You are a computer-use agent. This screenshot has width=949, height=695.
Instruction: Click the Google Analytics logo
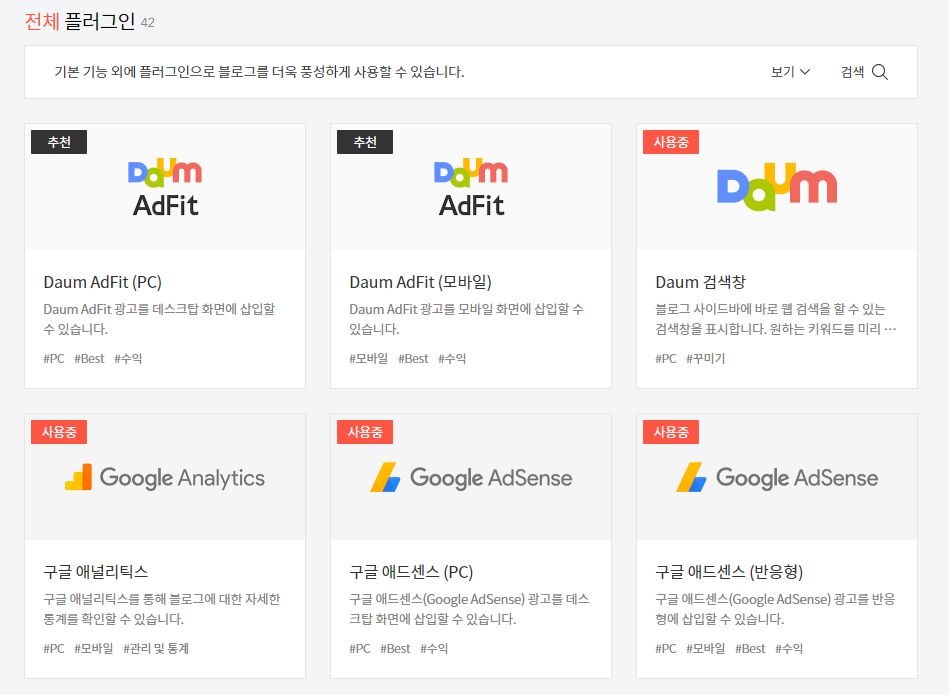[165, 478]
